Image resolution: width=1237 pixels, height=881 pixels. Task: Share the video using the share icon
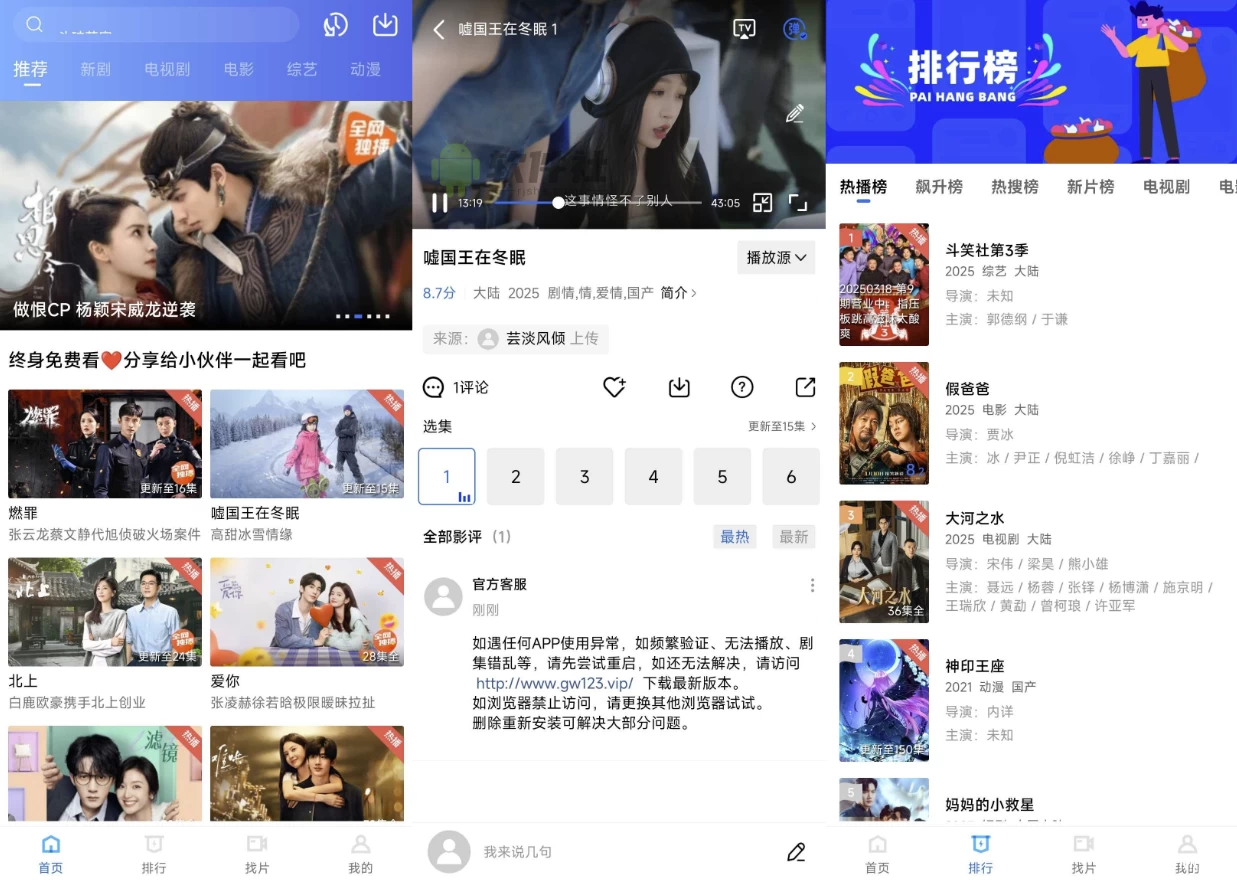pos(807,387)
